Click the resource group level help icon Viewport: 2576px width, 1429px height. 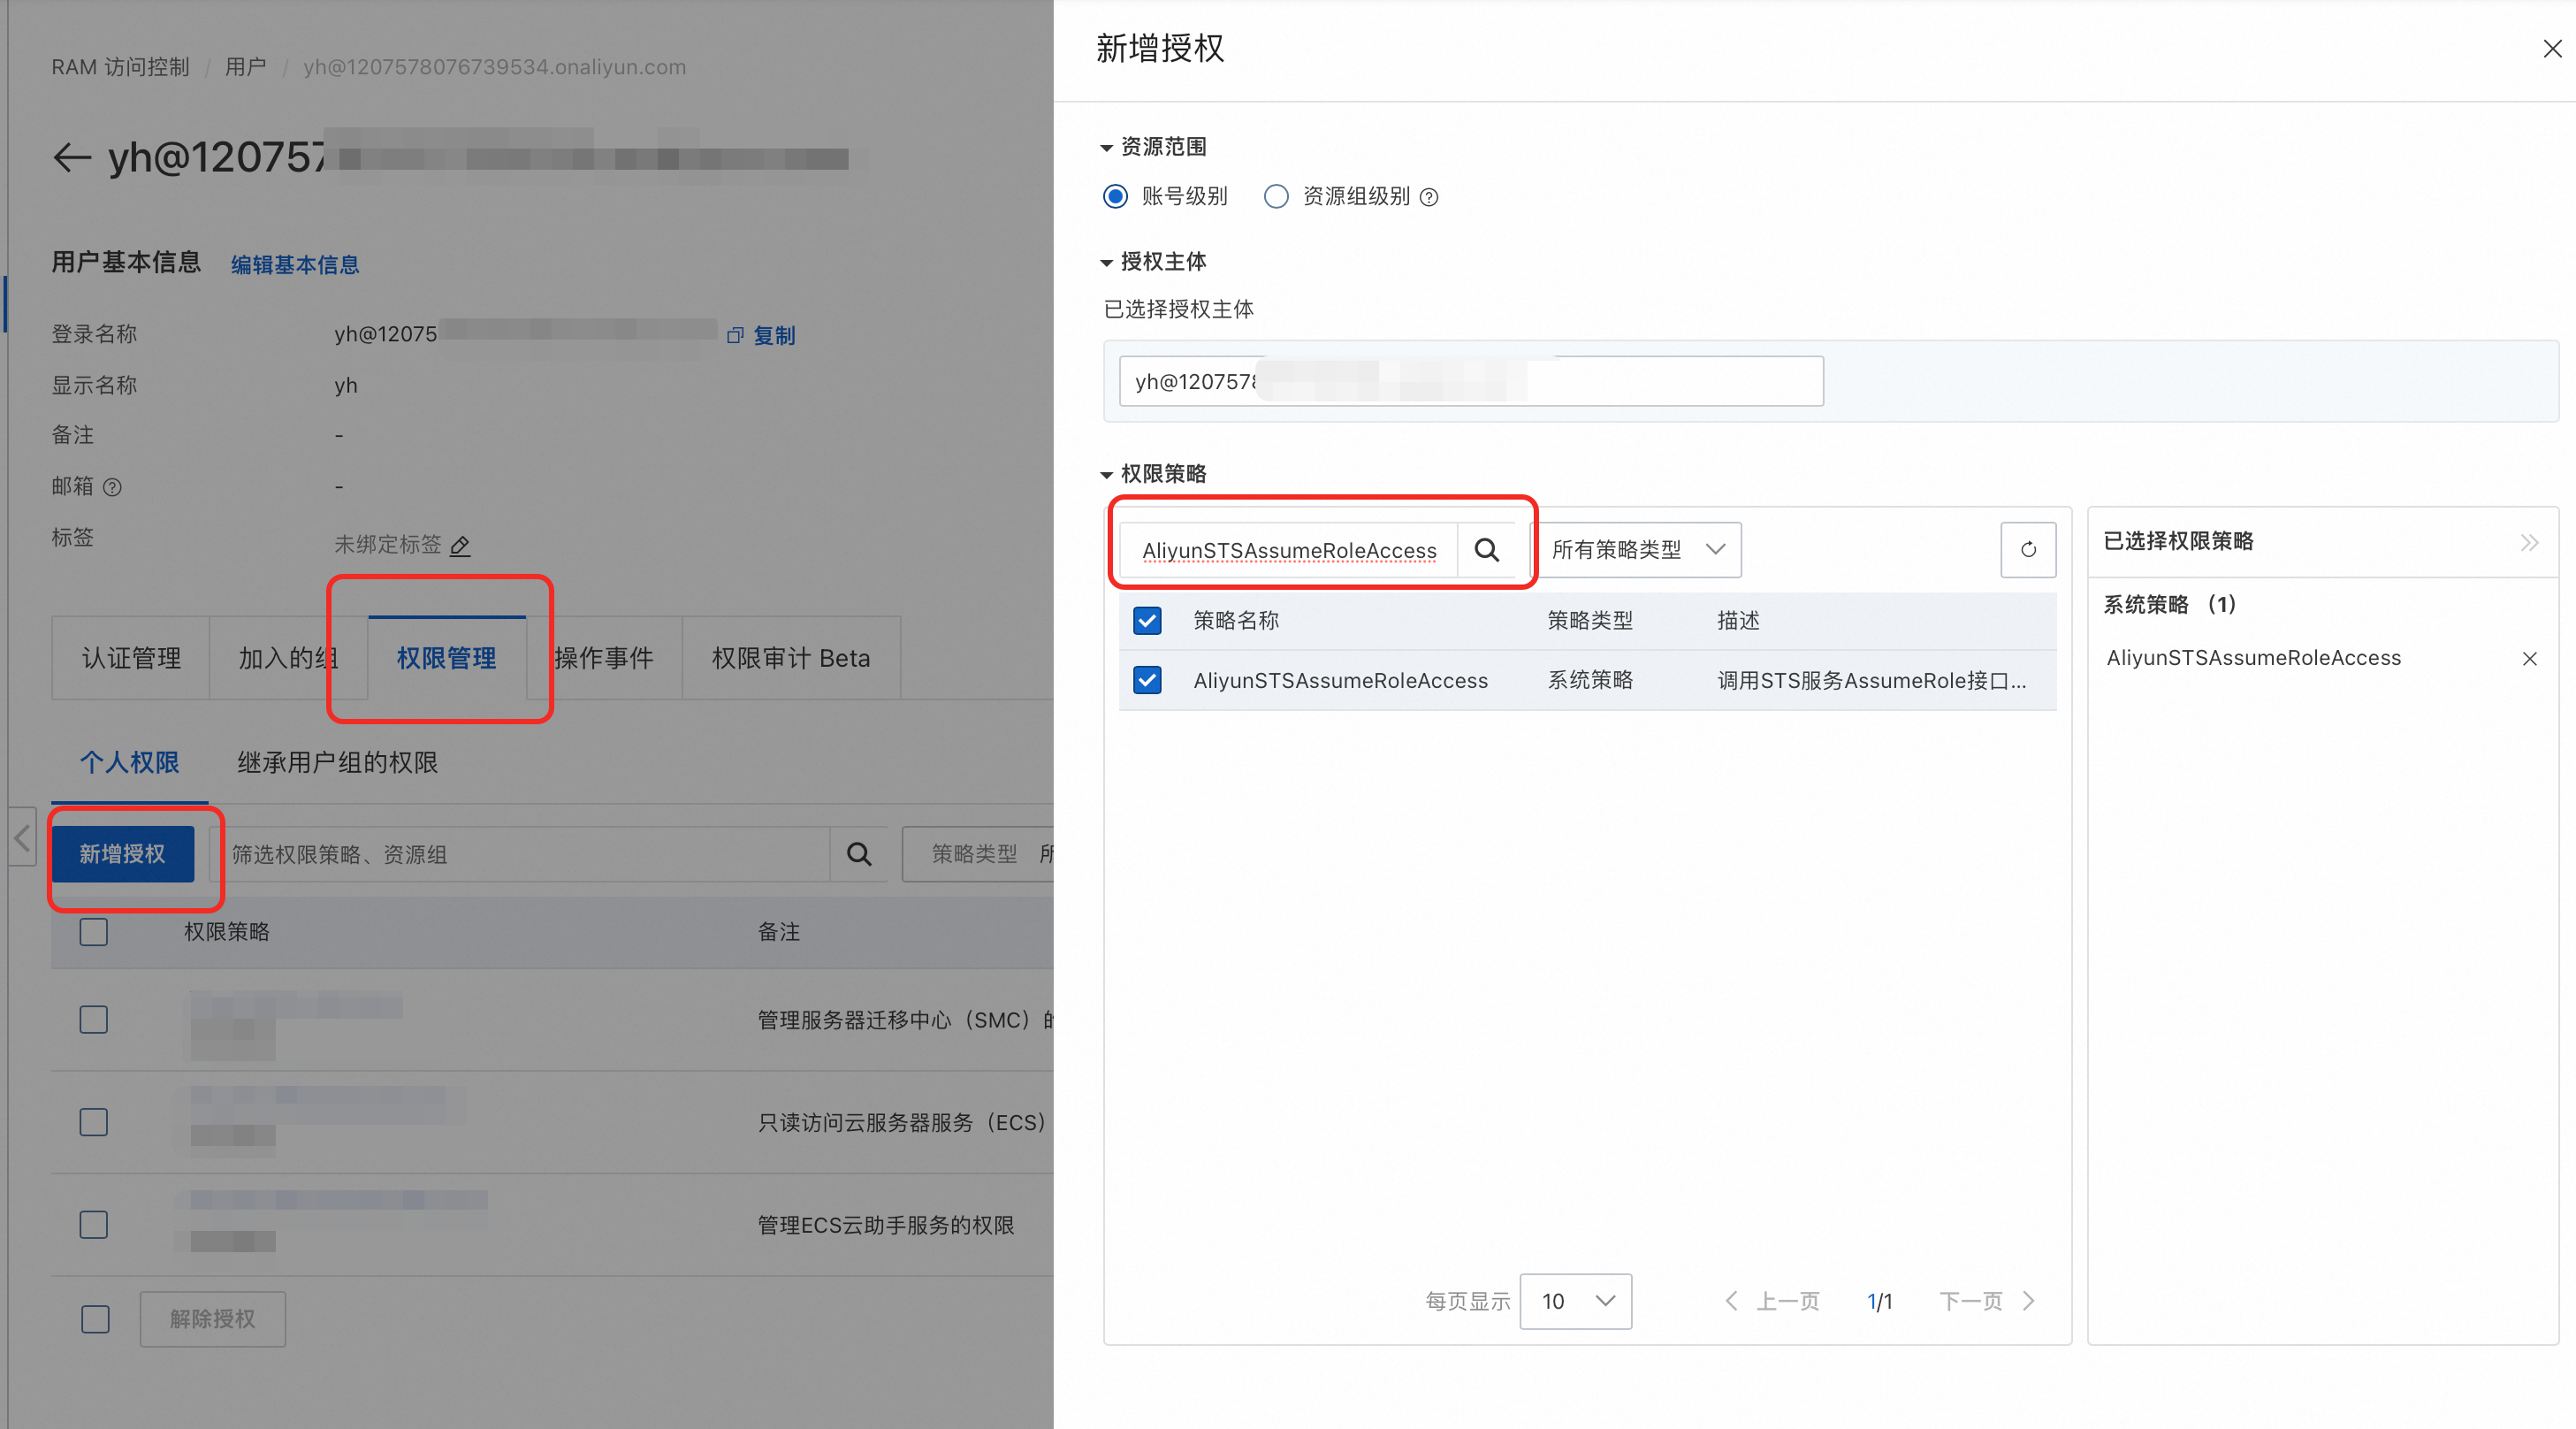click(x=1430, y=197)
